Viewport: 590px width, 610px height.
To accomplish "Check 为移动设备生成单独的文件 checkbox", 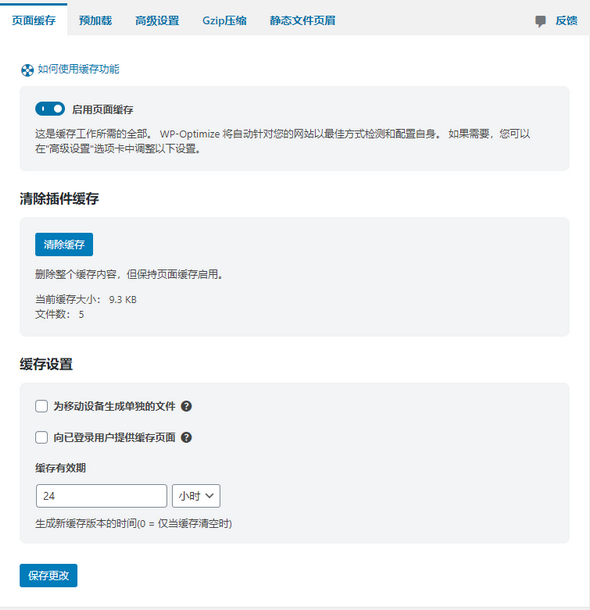I will [42, 406].
